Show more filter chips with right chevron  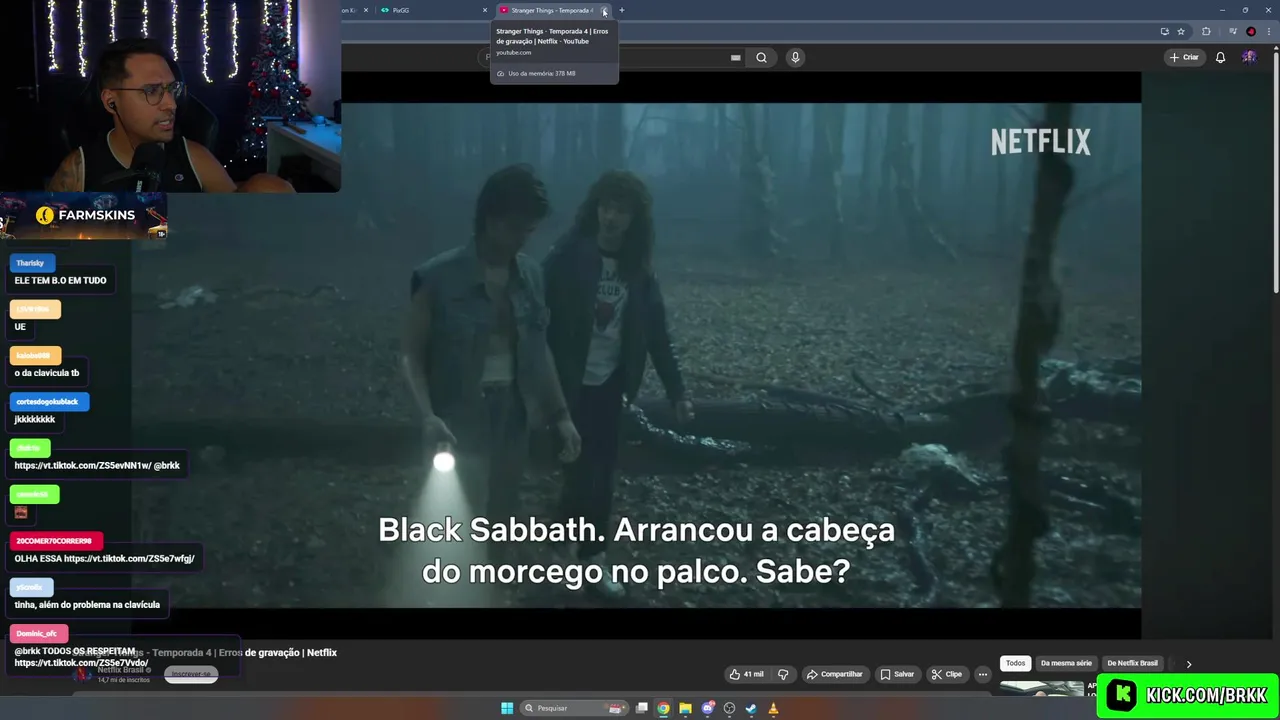(1188, 664)
